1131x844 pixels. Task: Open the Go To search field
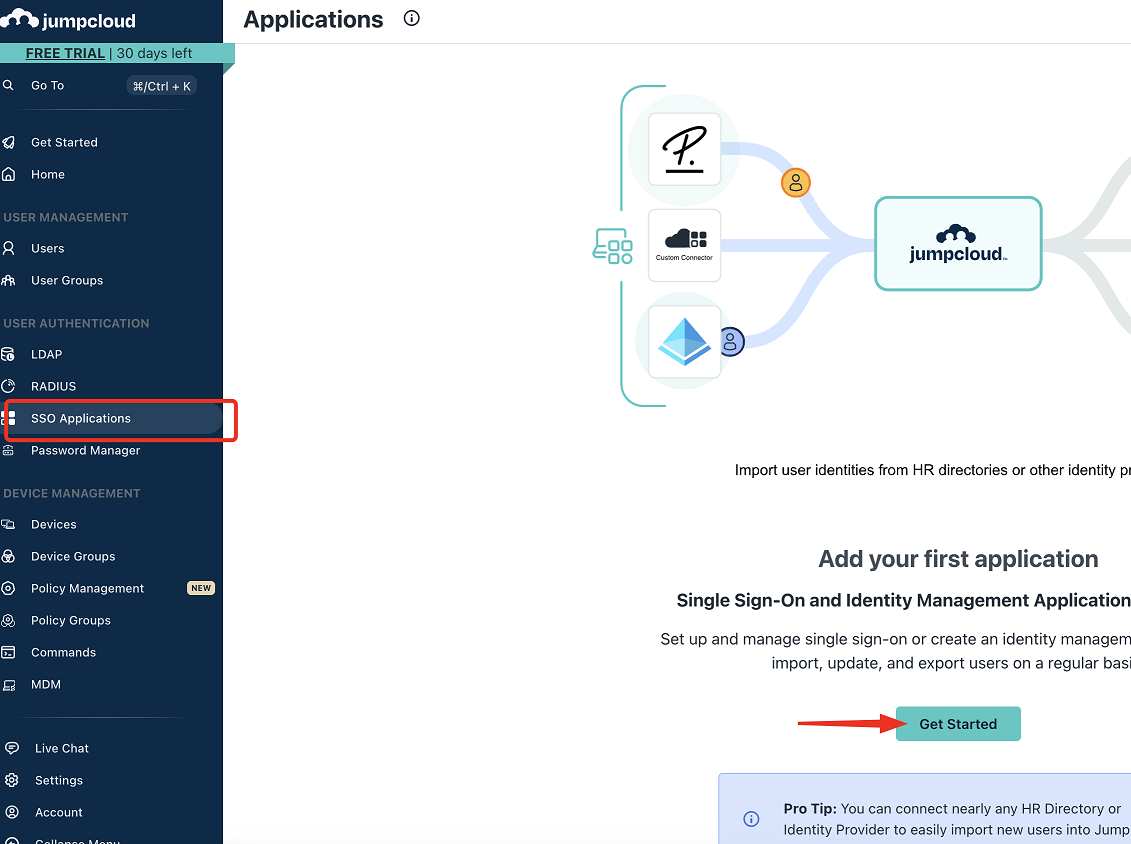(x=100, y=86)
